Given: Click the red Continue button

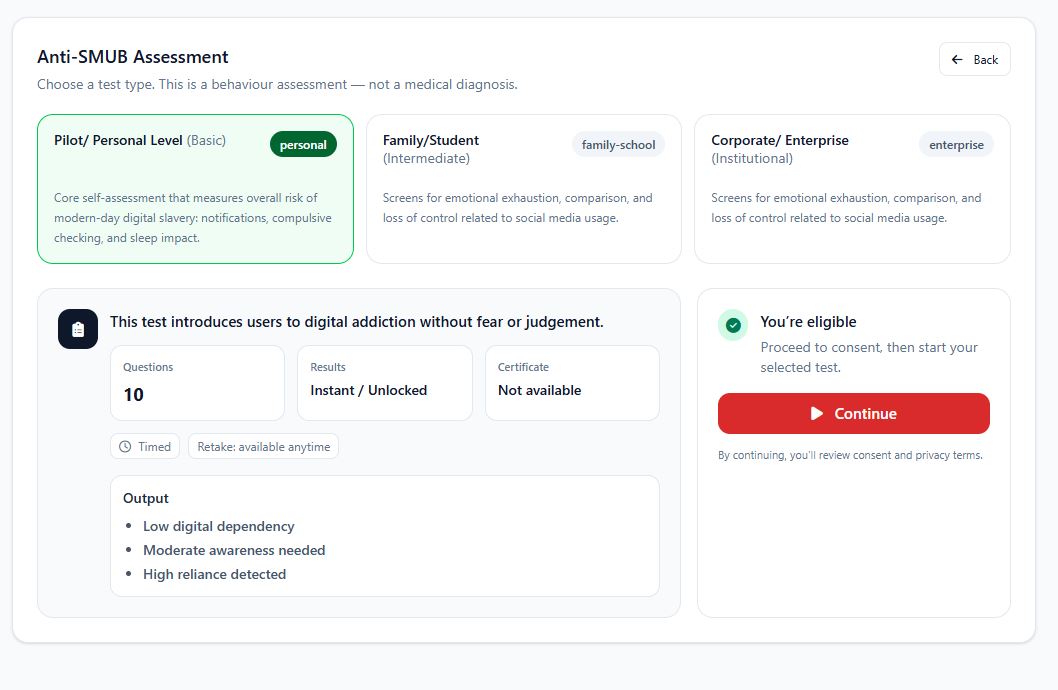Looking at the screenshot, I should click(x=854, y=413).
